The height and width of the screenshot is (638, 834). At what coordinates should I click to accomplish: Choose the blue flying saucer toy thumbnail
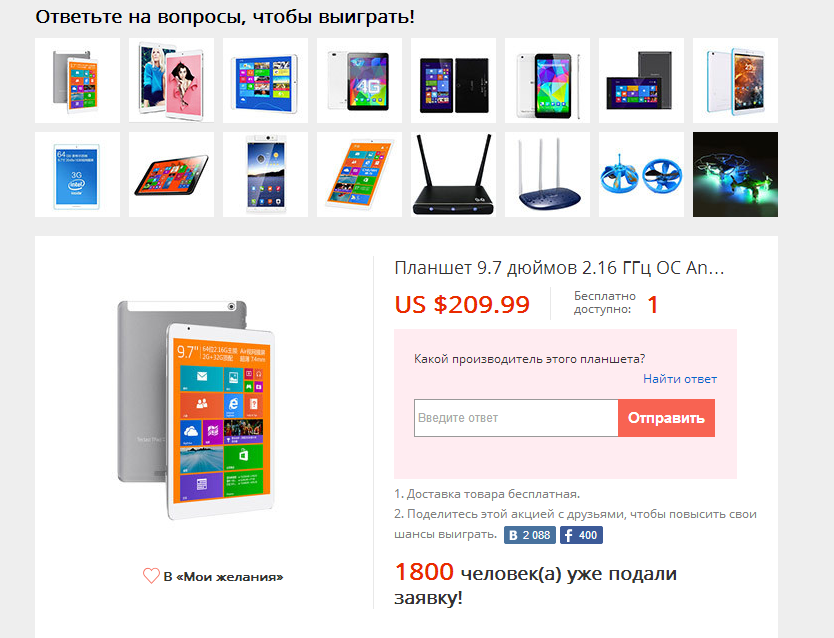click(641, 174)
